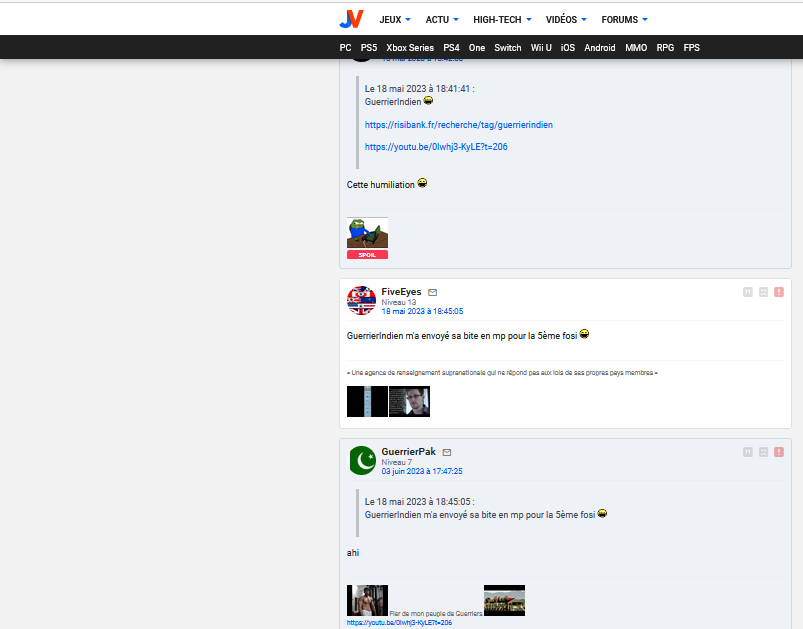Viewport: 803px width, 629px height.
Task: Quote the FiveEyes post using quote icon
Action: click(x=747, y=292)
